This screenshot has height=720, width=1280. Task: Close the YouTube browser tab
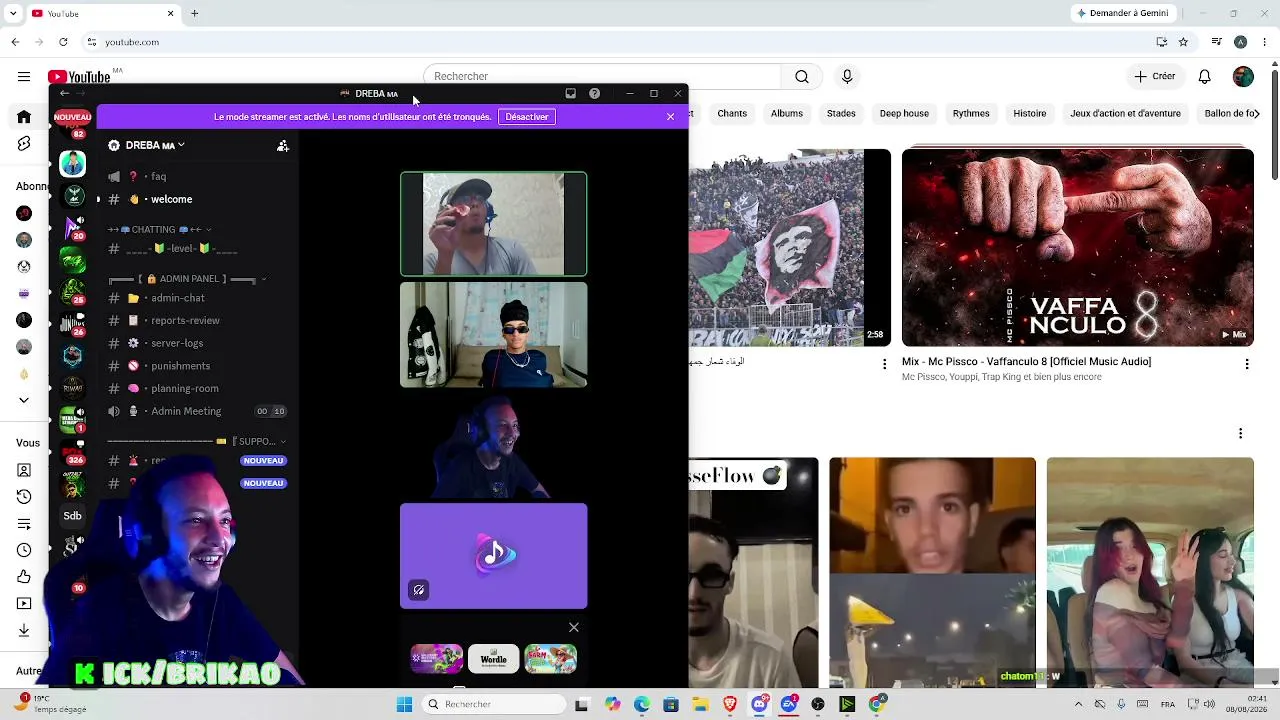[170, 14]
